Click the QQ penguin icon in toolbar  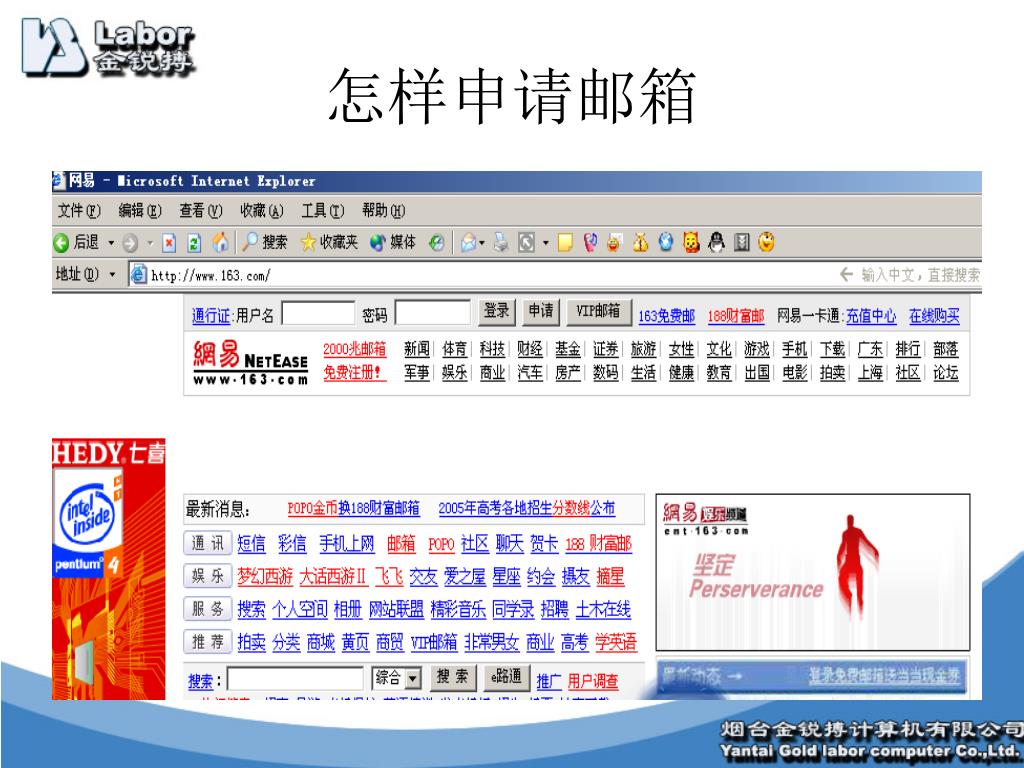click(716, 242)
